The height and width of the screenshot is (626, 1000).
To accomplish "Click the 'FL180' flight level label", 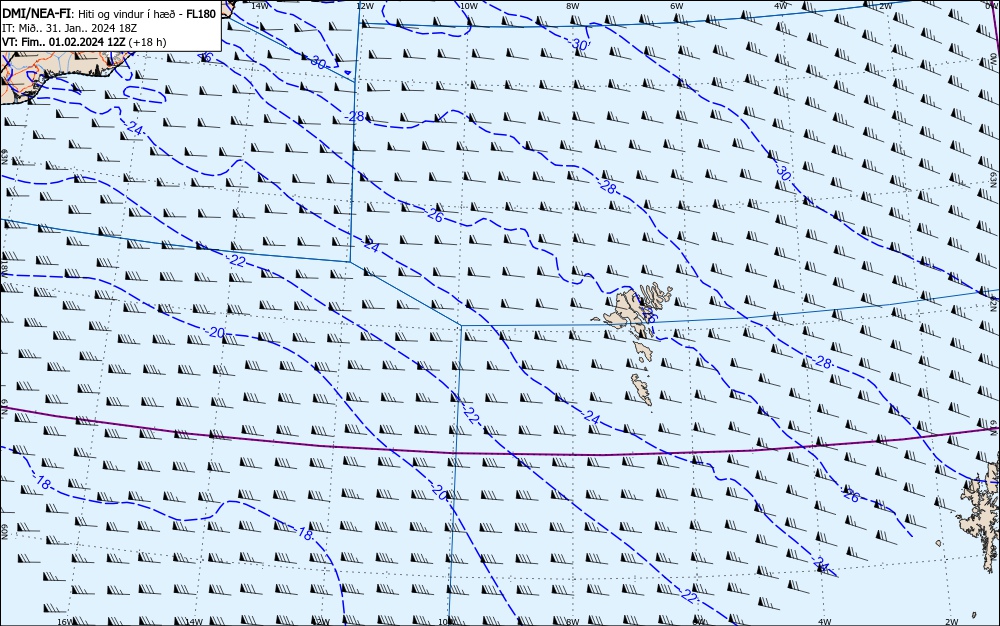I will tap(201, 14).
